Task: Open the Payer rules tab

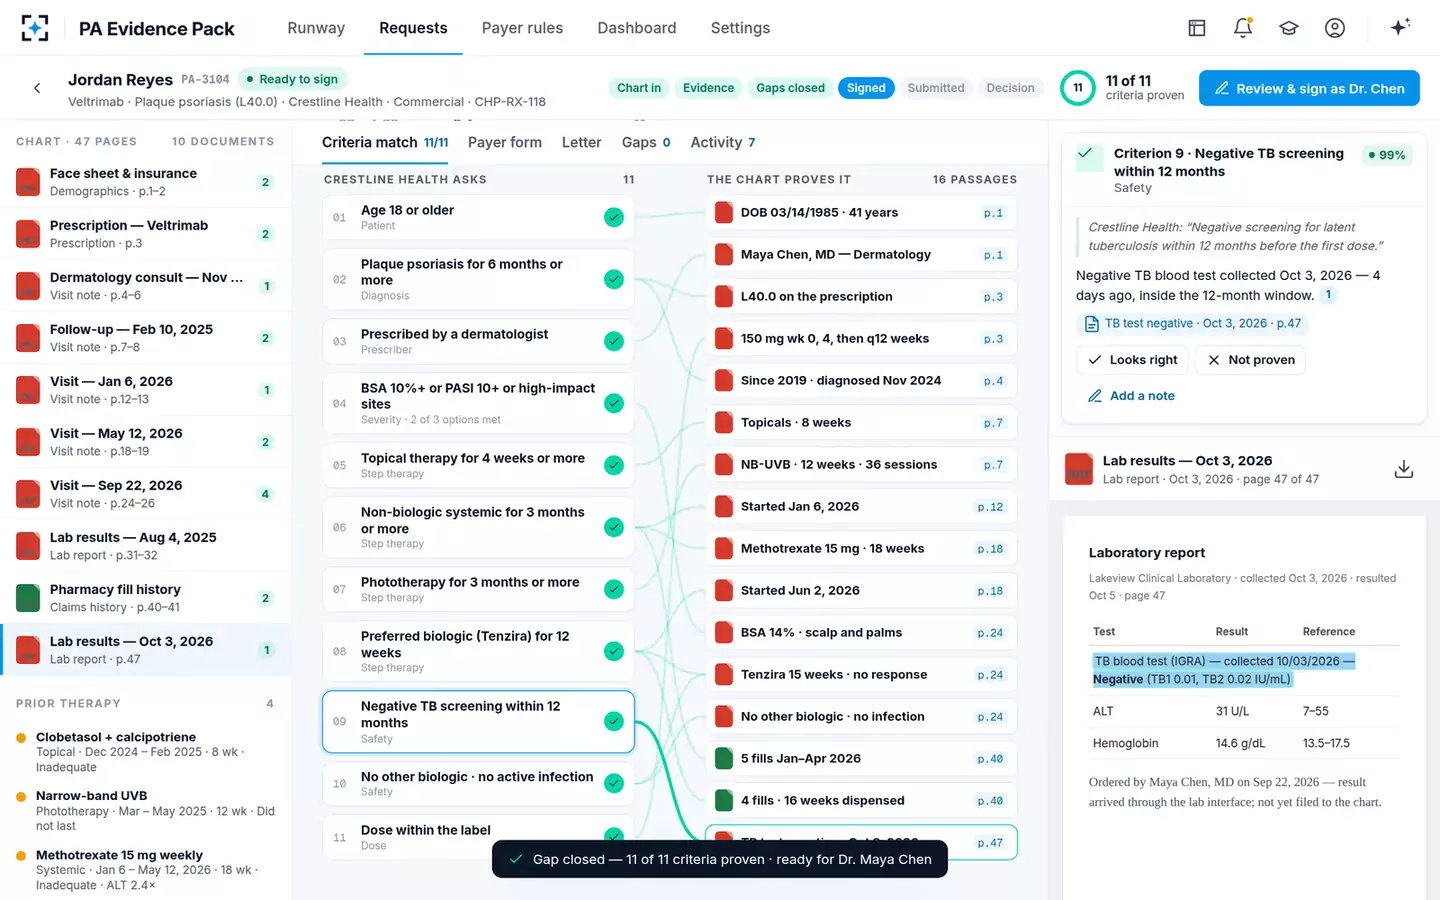Action: pos(522,28)
